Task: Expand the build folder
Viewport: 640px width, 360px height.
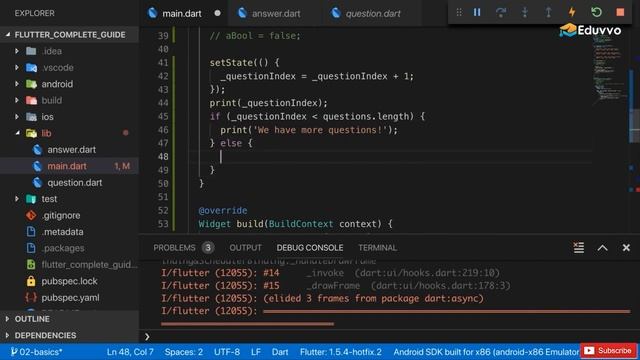Action: tap(17, 100)
